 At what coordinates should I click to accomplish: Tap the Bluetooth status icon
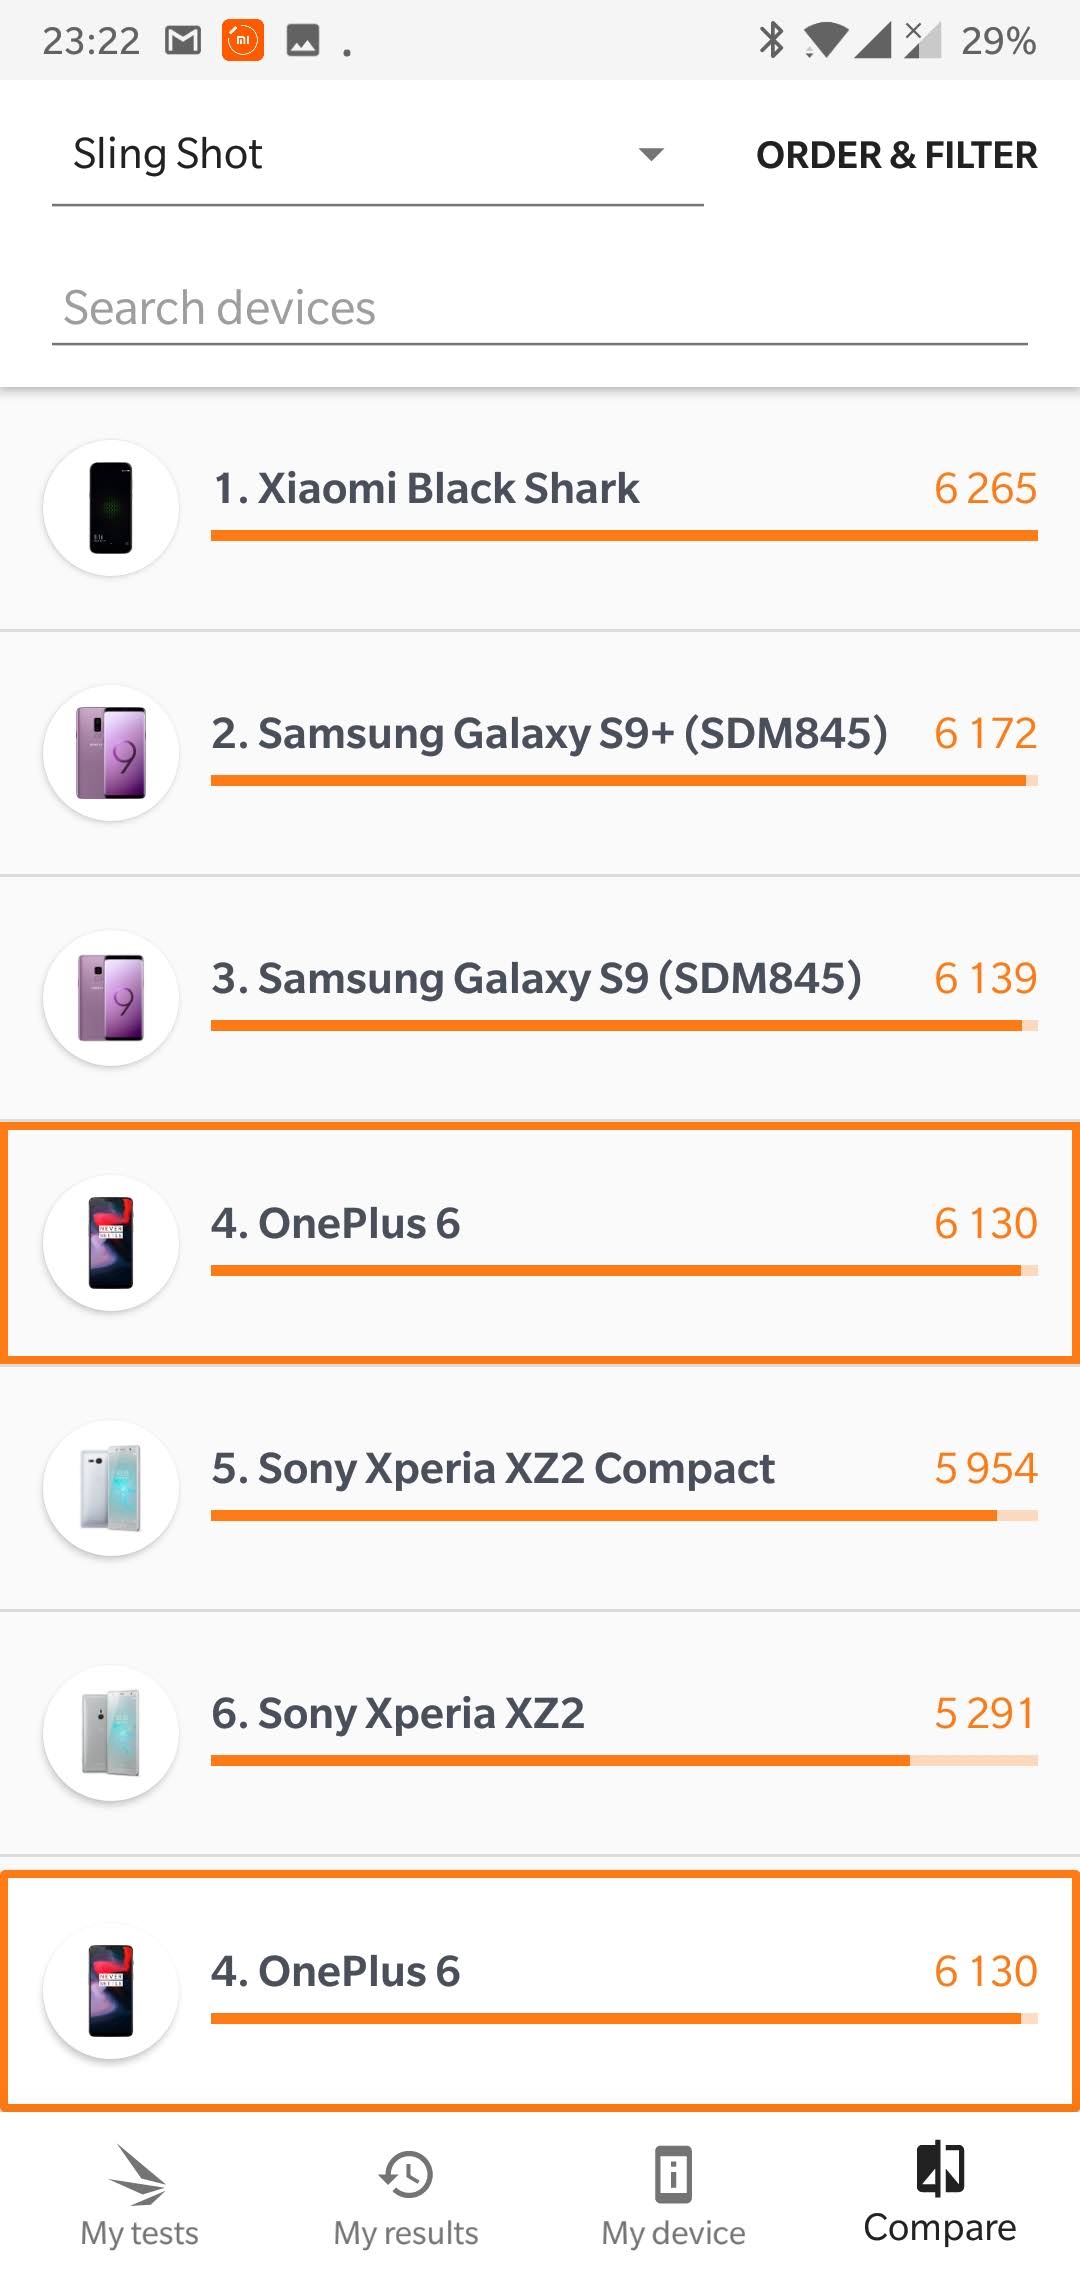(x=771, y=41)
